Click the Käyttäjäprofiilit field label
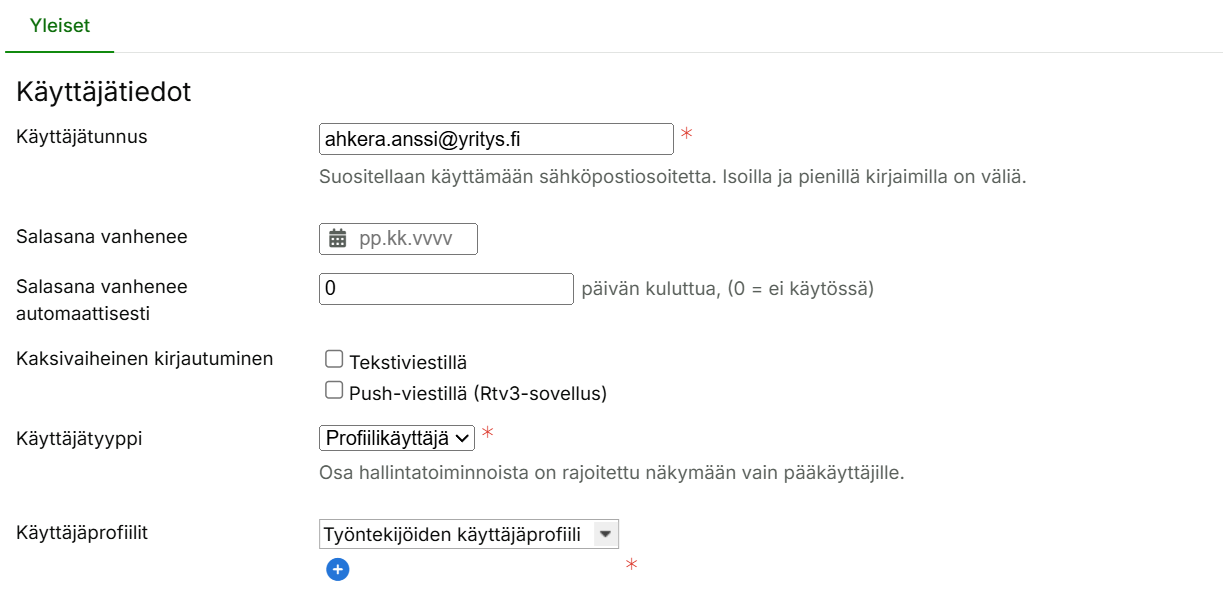This screenshot has width=1223, height=595. tap(82, 533)
